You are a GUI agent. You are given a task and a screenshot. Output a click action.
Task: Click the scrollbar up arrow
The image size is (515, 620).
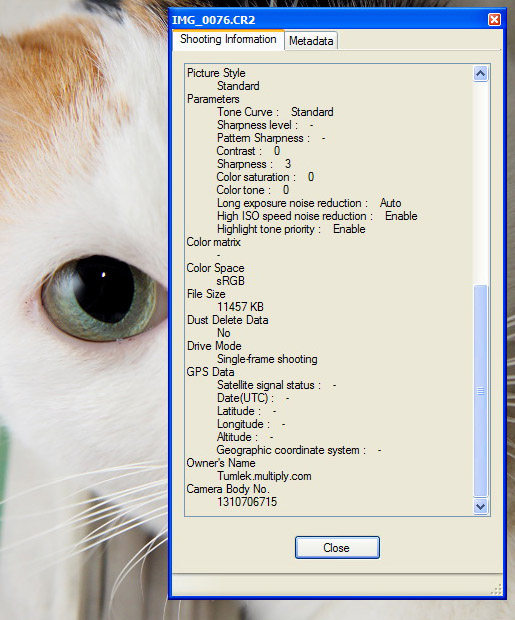click(x=480, y=74)
